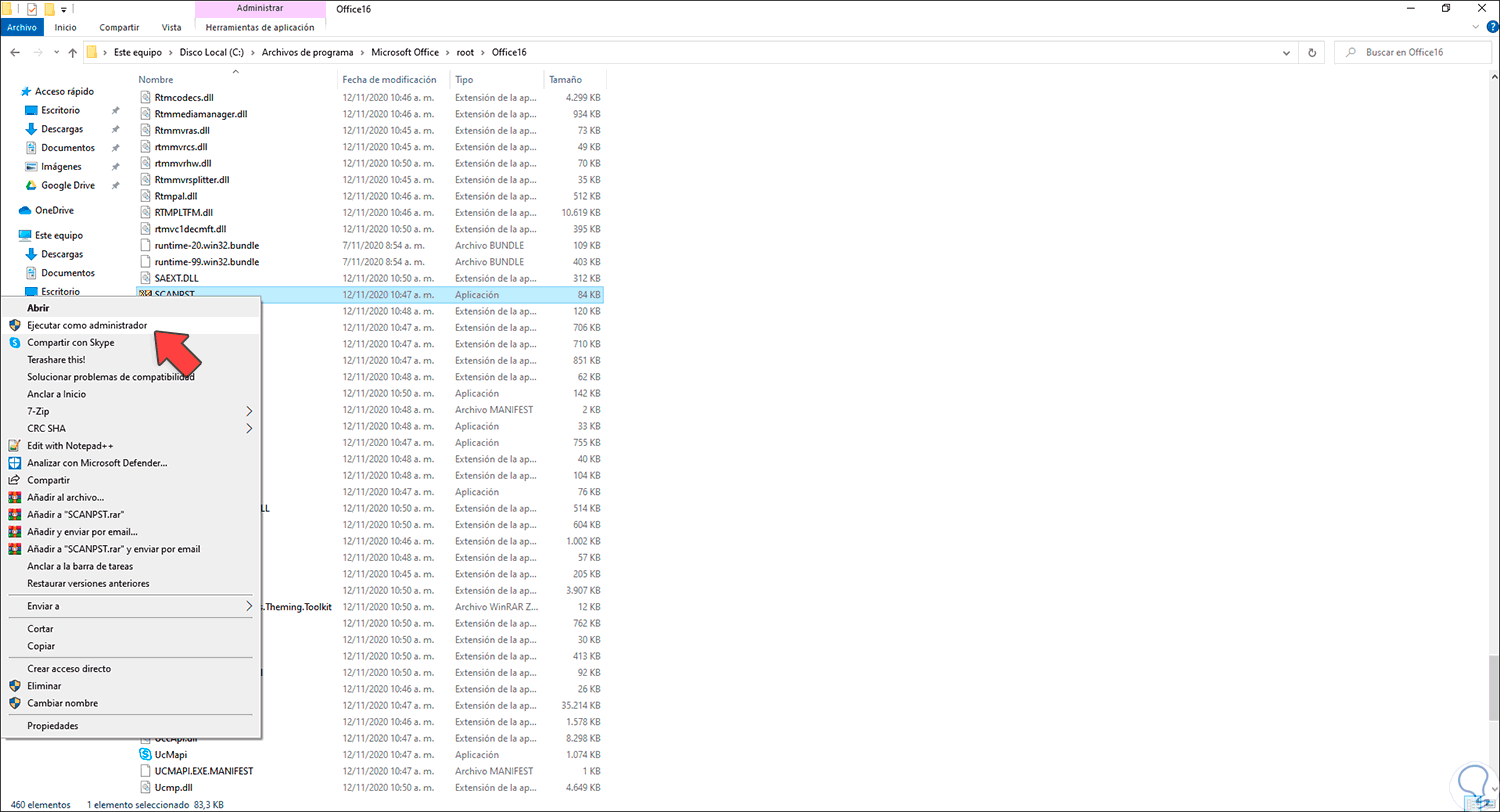Click the shield icon for Ejecutar como administrador
1500x812 pixels.
pyautogui.click(x=15, y=325)
